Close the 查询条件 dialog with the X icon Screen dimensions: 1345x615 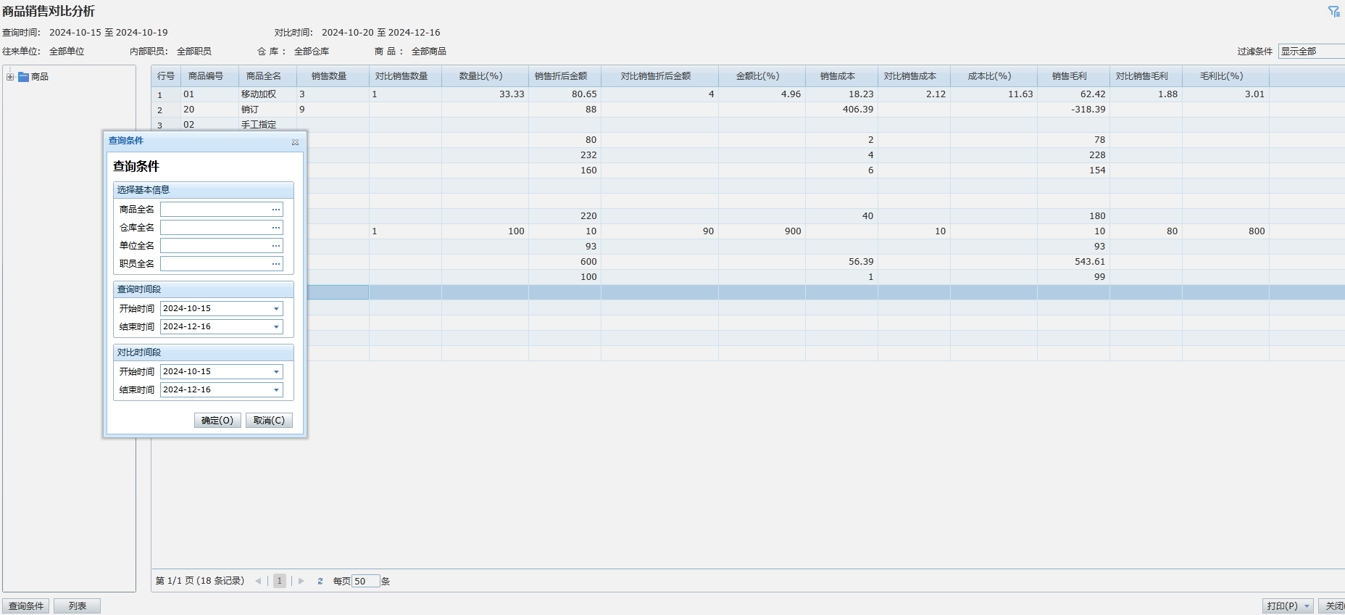tap(295, 142)
